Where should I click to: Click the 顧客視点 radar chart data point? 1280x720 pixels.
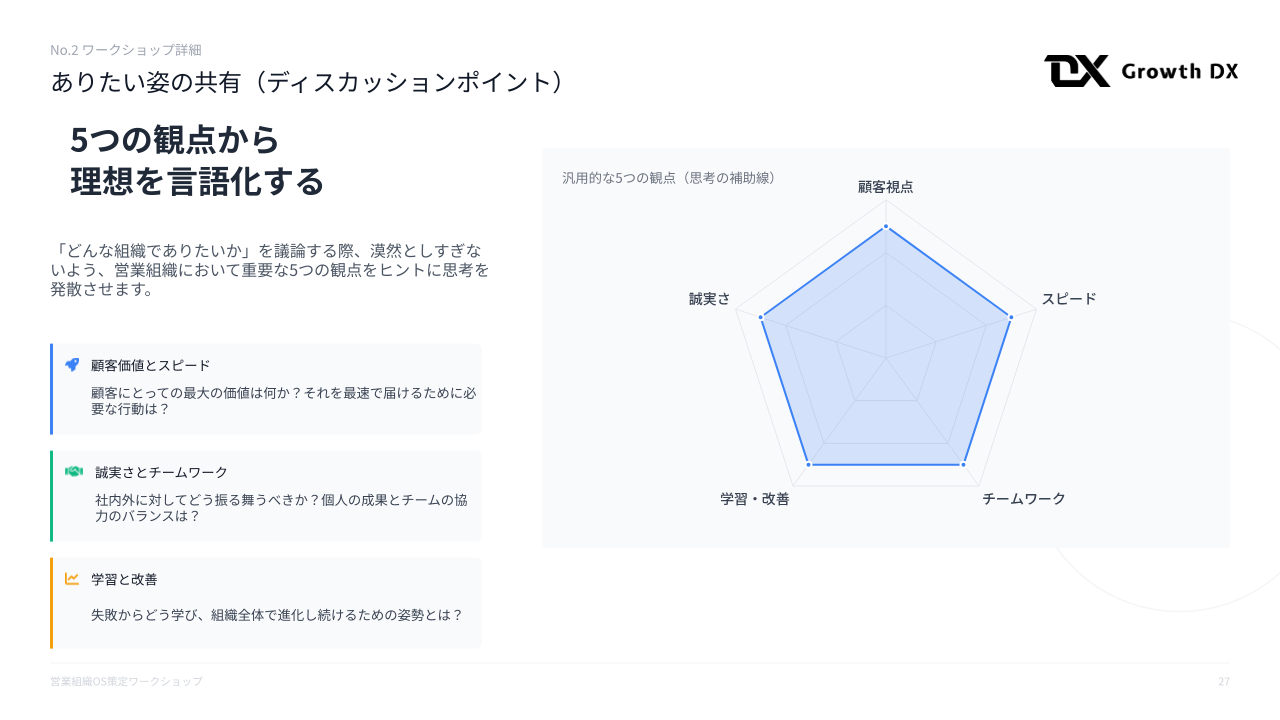(x=886, y=228)
